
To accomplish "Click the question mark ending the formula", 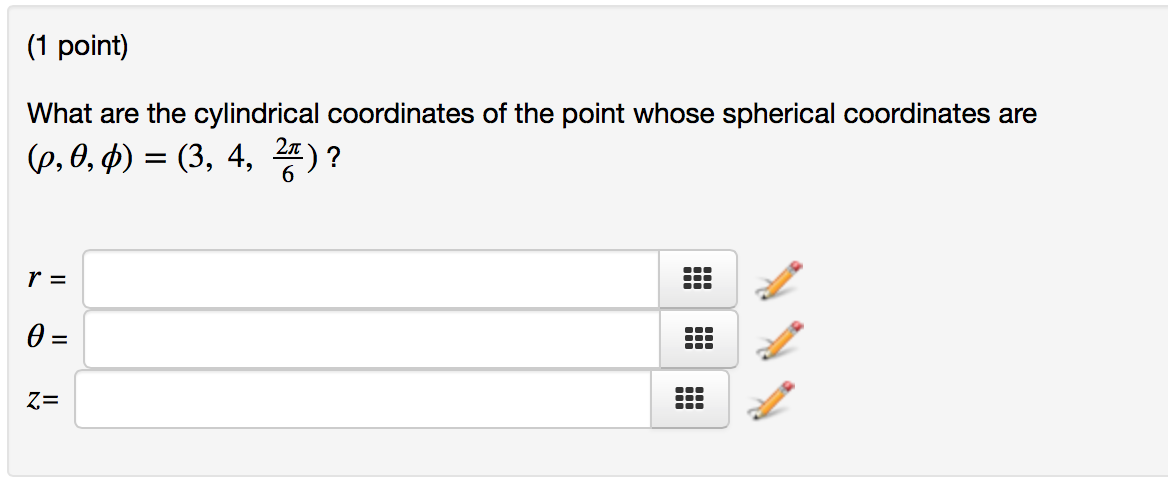I will pos(334,159).
